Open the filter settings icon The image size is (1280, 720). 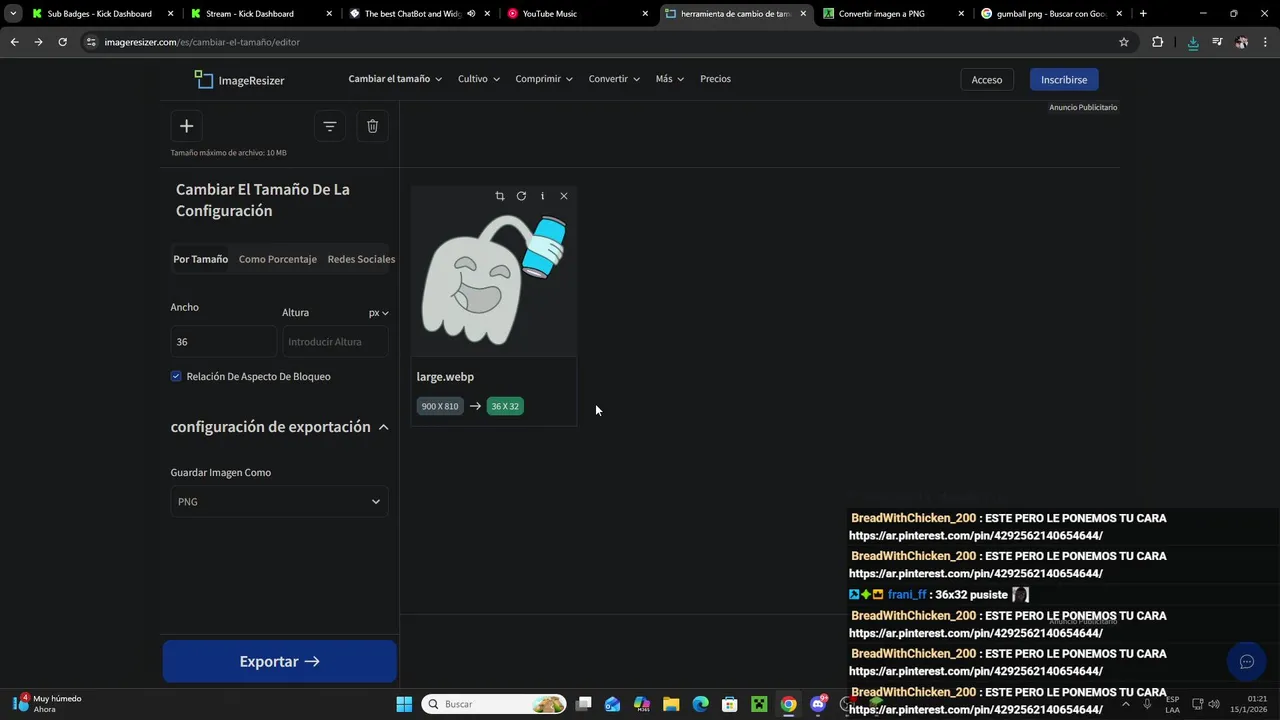tap(329, 126)
